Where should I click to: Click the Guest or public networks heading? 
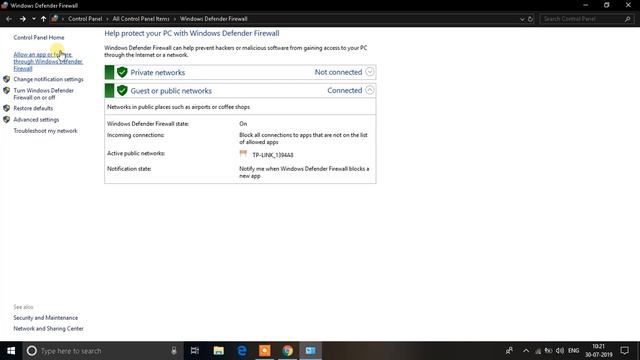(171, 91)
